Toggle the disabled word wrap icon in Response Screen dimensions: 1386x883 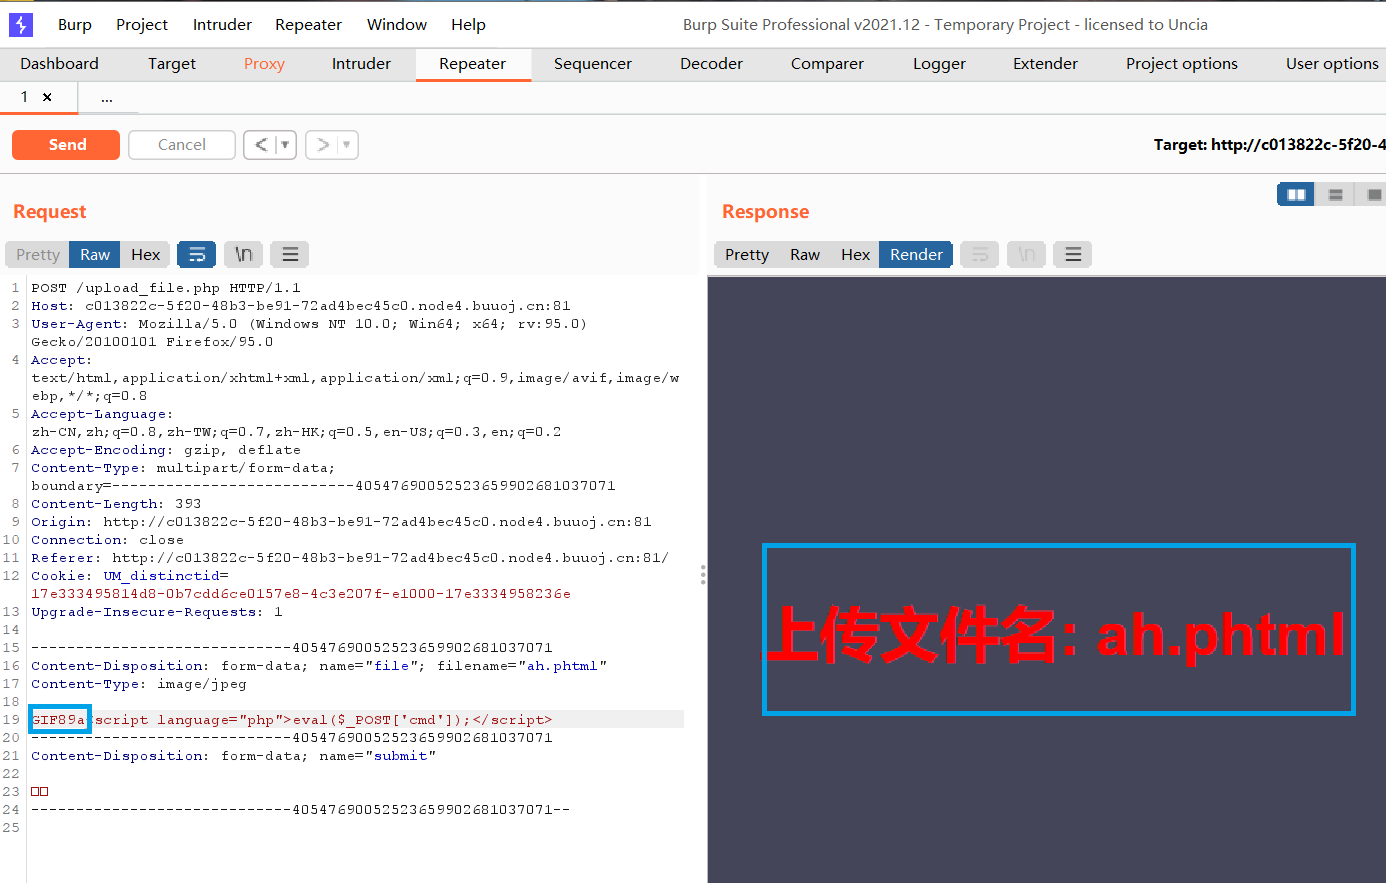point(980,255)
